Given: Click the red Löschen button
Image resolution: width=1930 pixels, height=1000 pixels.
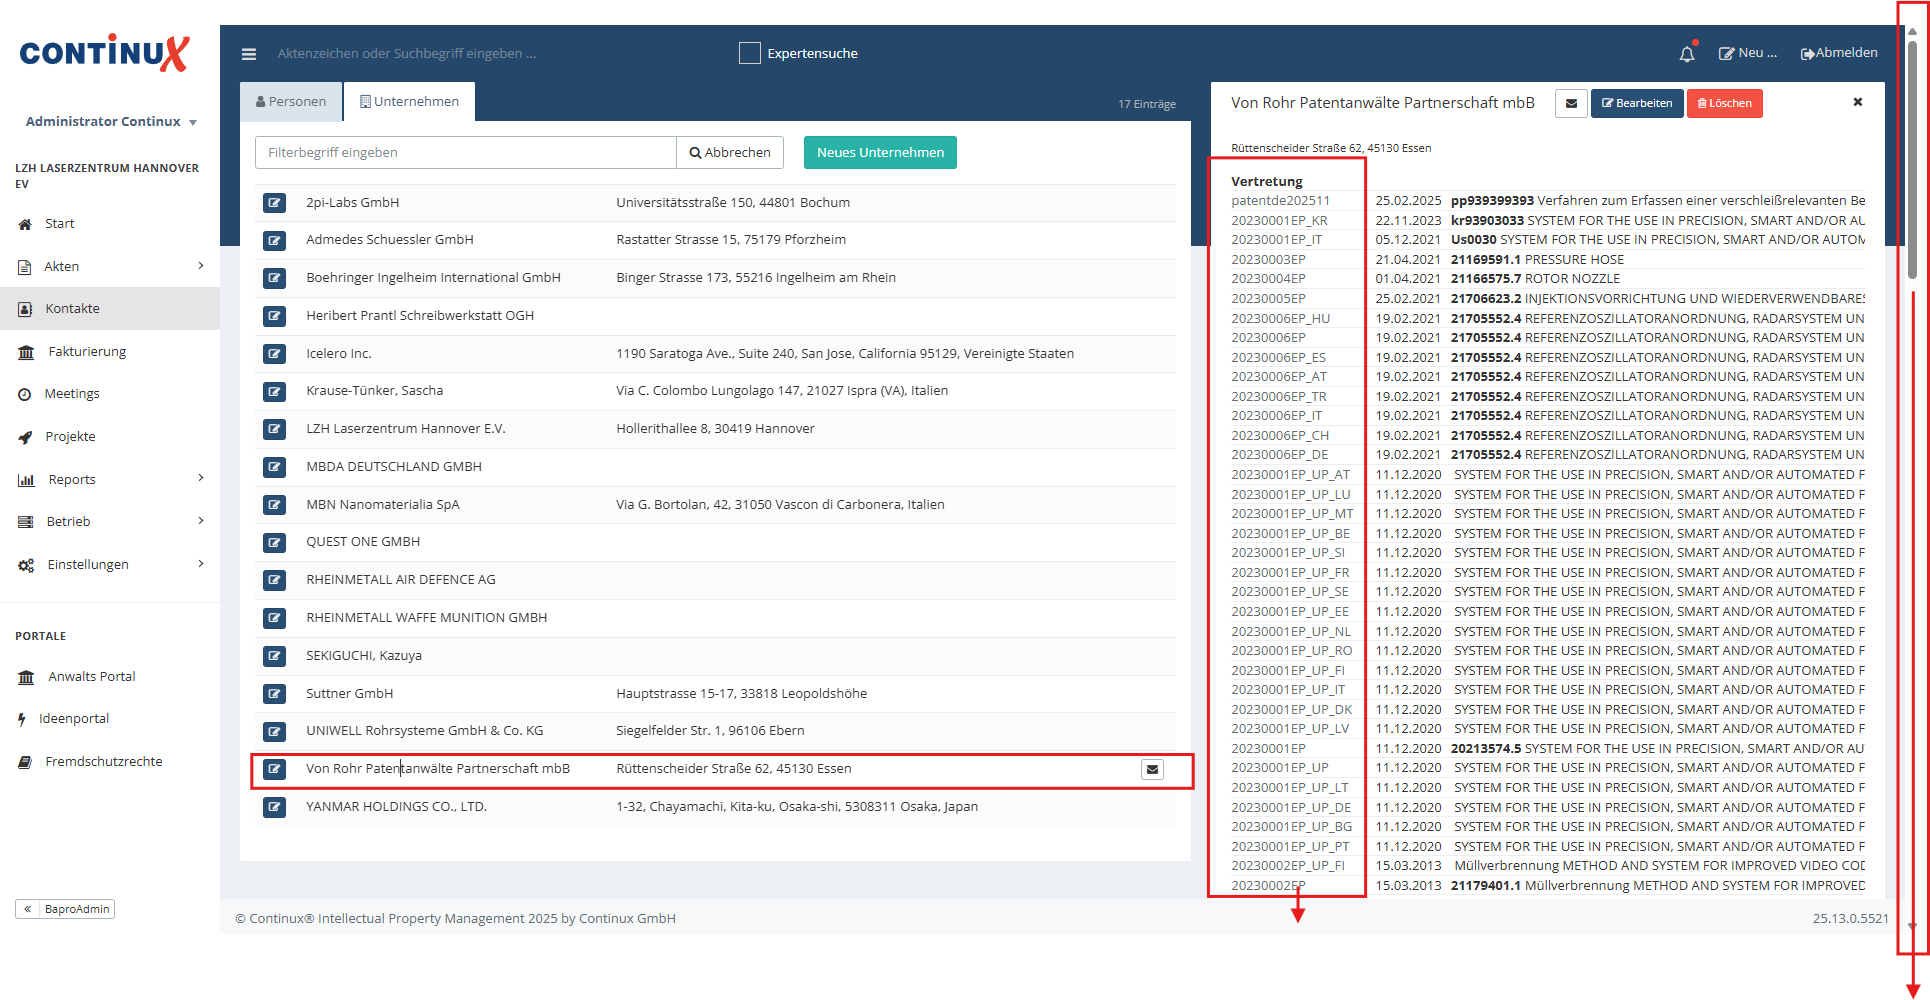Looking at the screenshot, I should 1725,103.
